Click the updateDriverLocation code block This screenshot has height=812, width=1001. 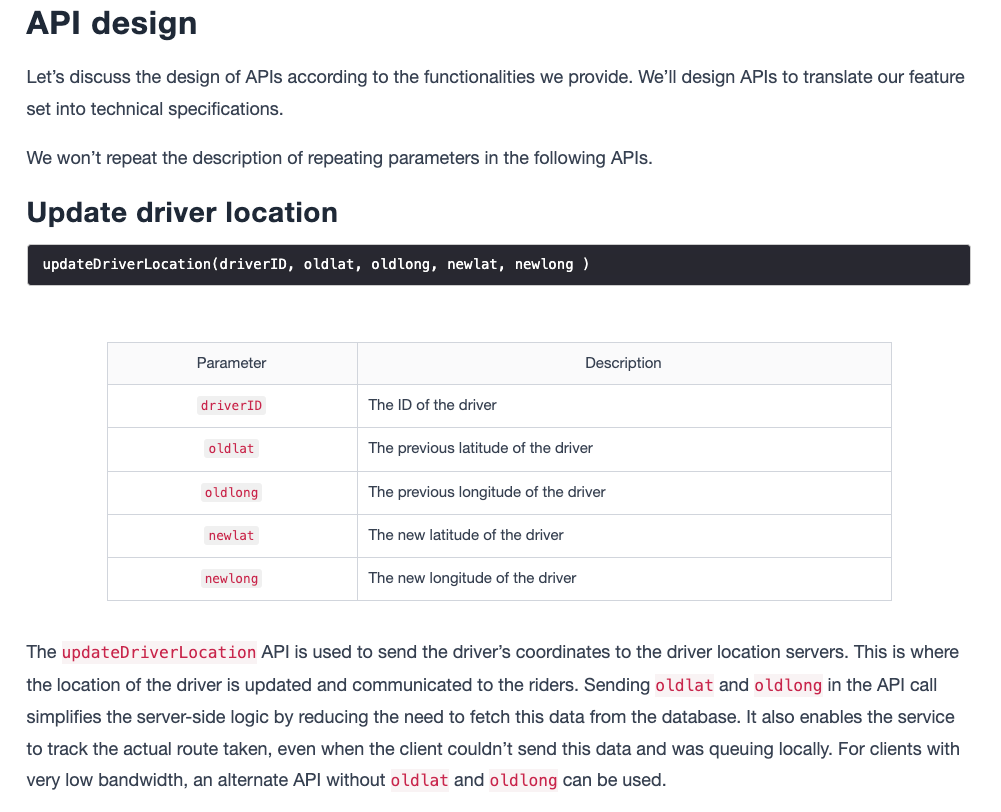pyautogui.click(x=499, y=264)
